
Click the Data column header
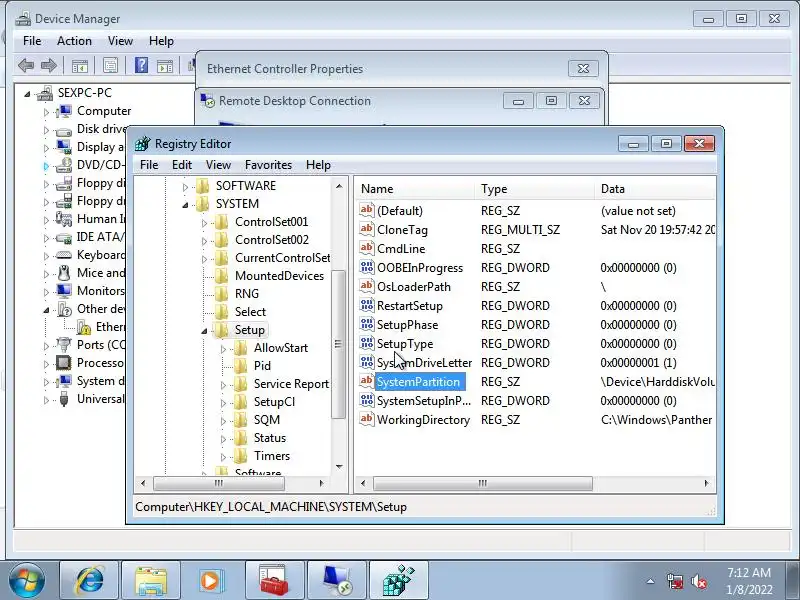click(x=656, y=189)
